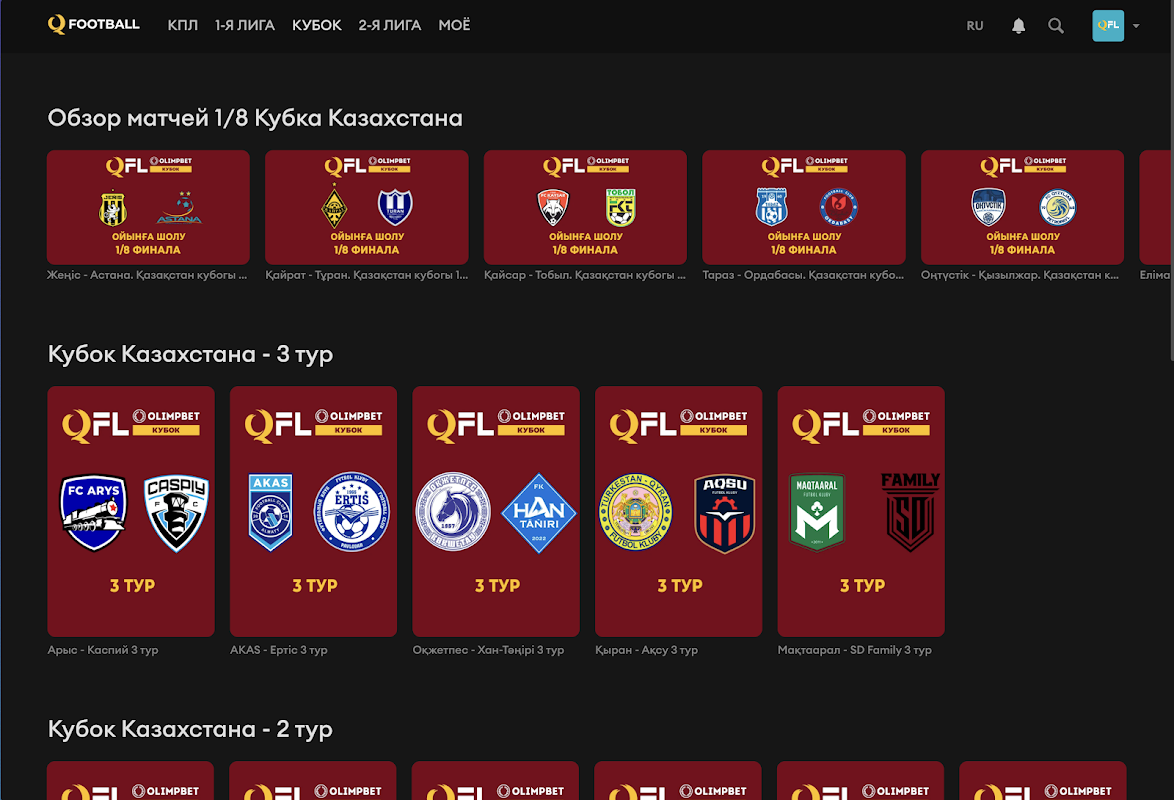Click the Ordabasy round crest
The height and width of the screenshot is (800, 1174).
[839, 207]
